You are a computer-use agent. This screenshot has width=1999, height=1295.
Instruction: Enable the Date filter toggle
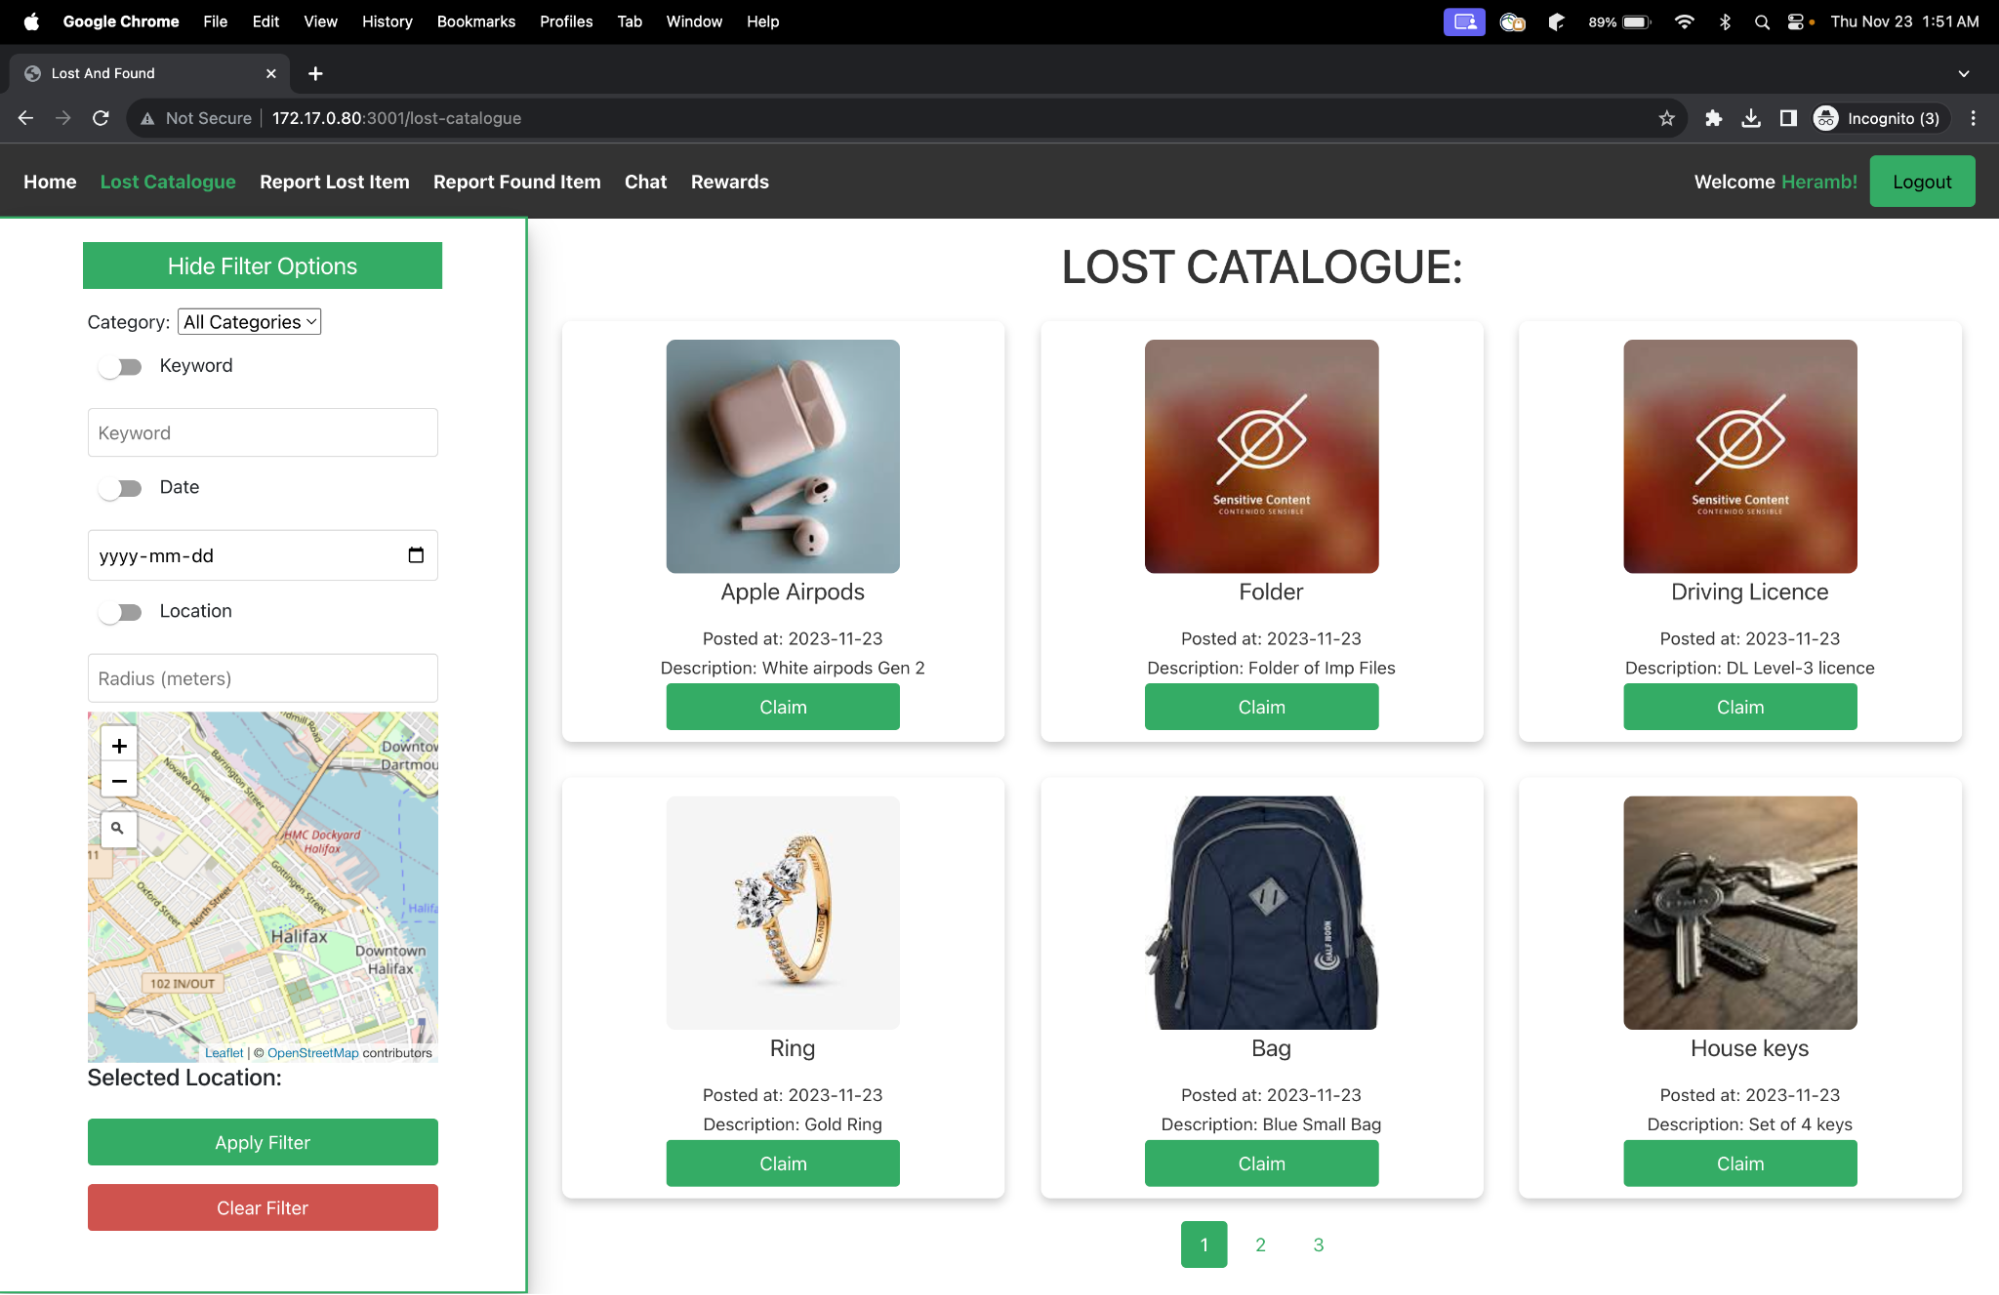(x=120, y=488)
